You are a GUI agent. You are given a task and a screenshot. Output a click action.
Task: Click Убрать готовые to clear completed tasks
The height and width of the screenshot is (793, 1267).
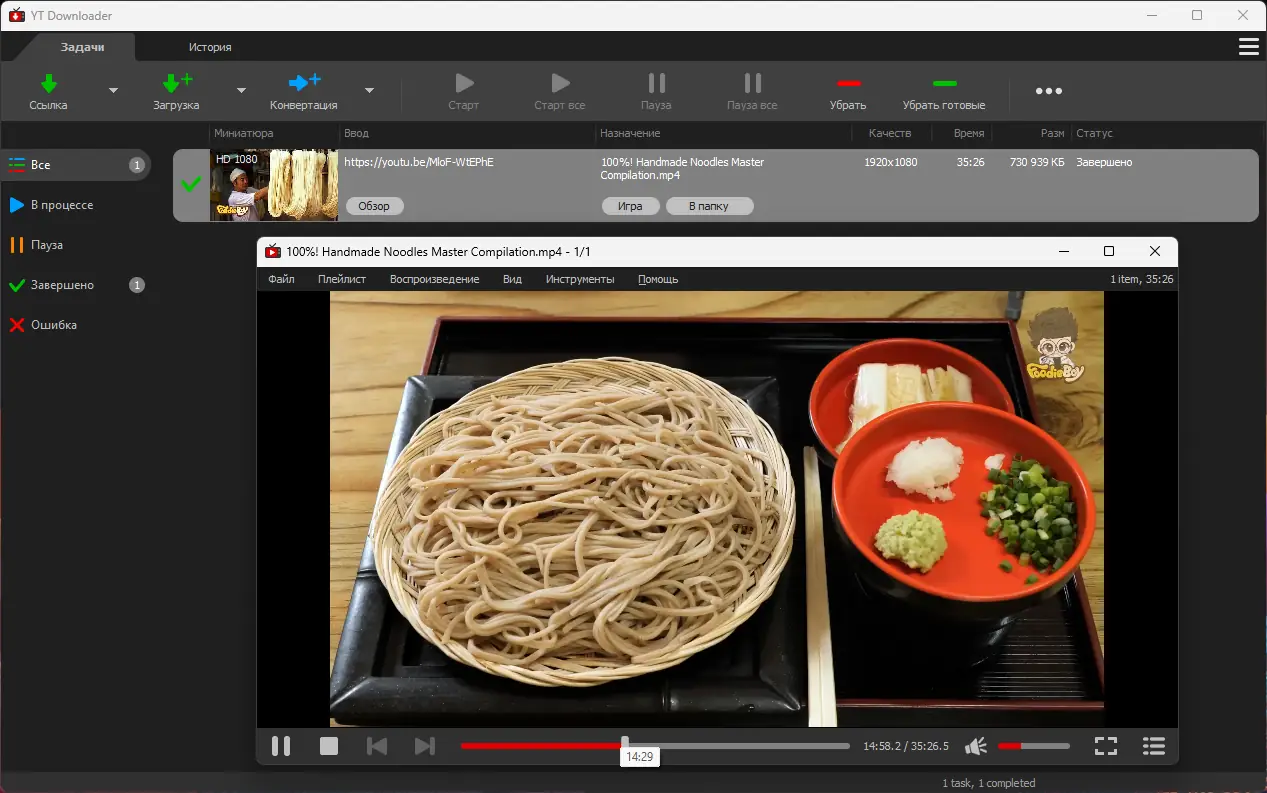942,91
